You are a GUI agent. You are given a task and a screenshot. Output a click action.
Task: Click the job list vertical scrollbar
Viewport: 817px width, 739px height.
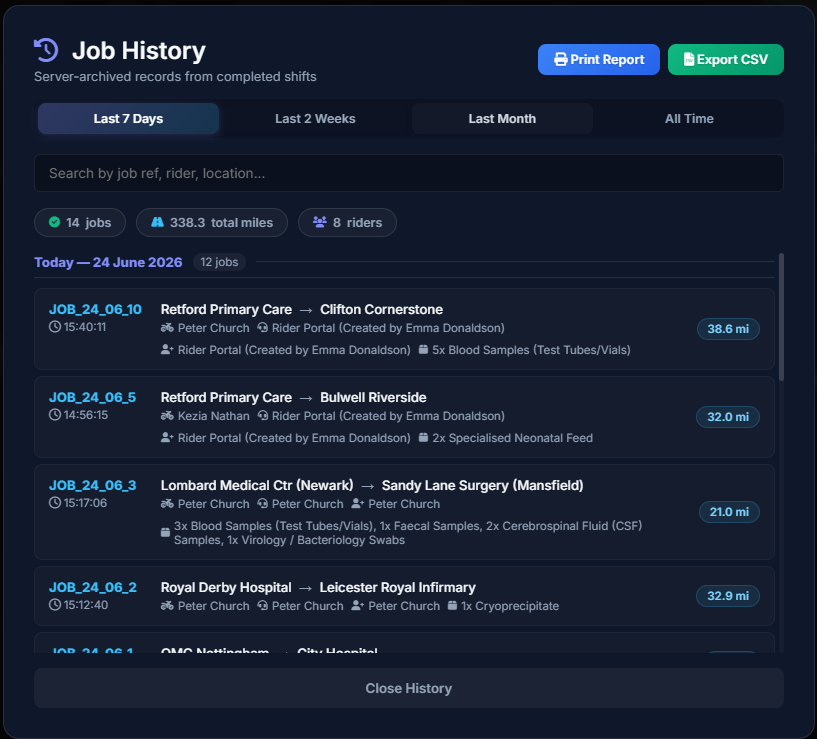[x=781, y=317]
